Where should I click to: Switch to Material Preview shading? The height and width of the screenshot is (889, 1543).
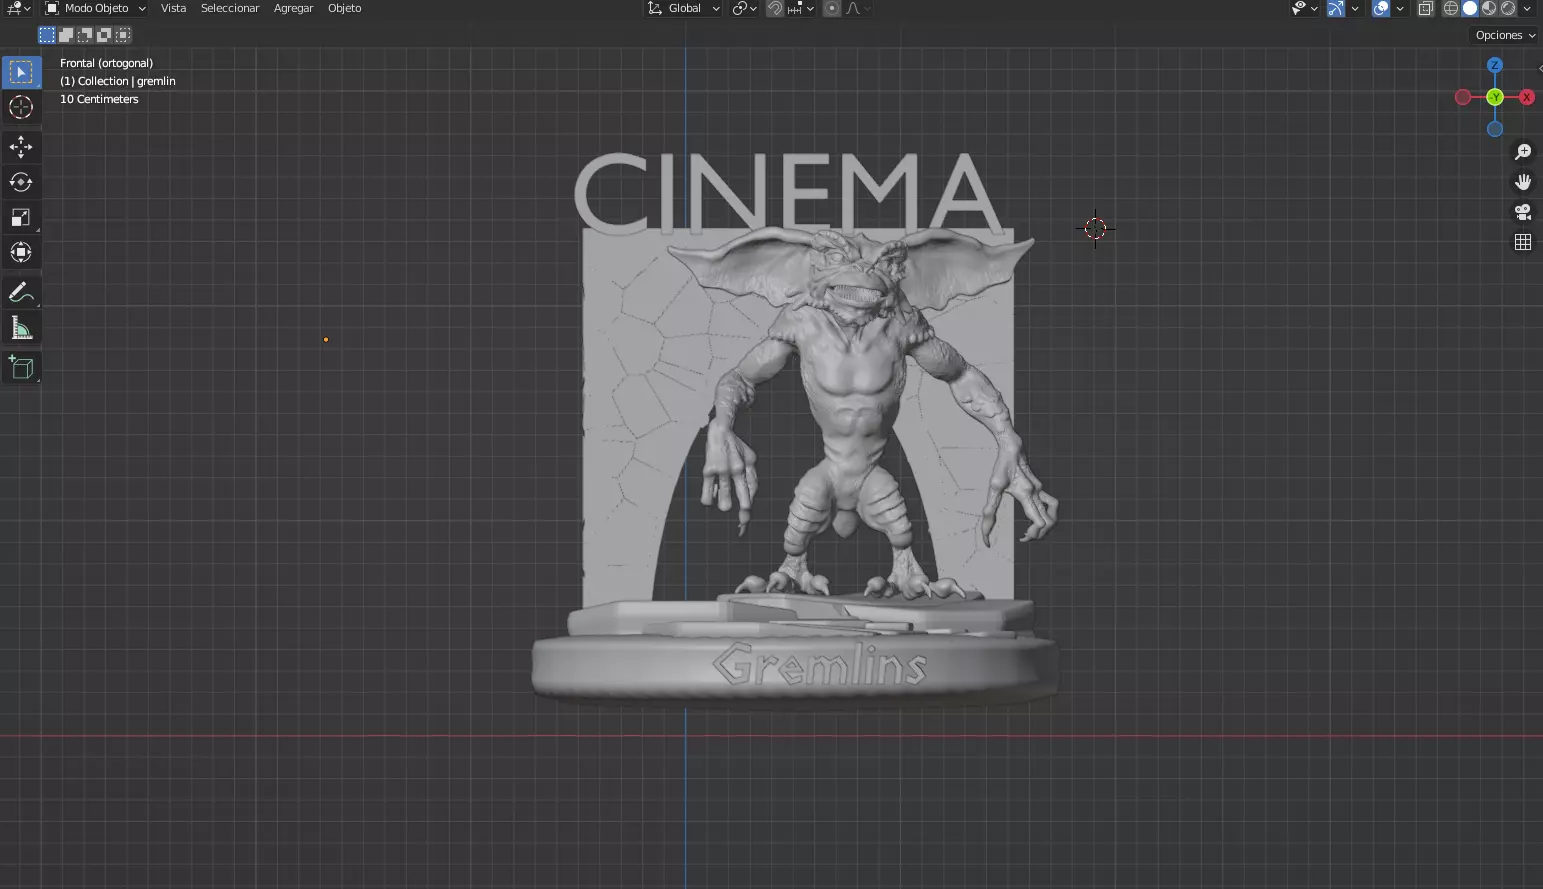[1489, 8]
